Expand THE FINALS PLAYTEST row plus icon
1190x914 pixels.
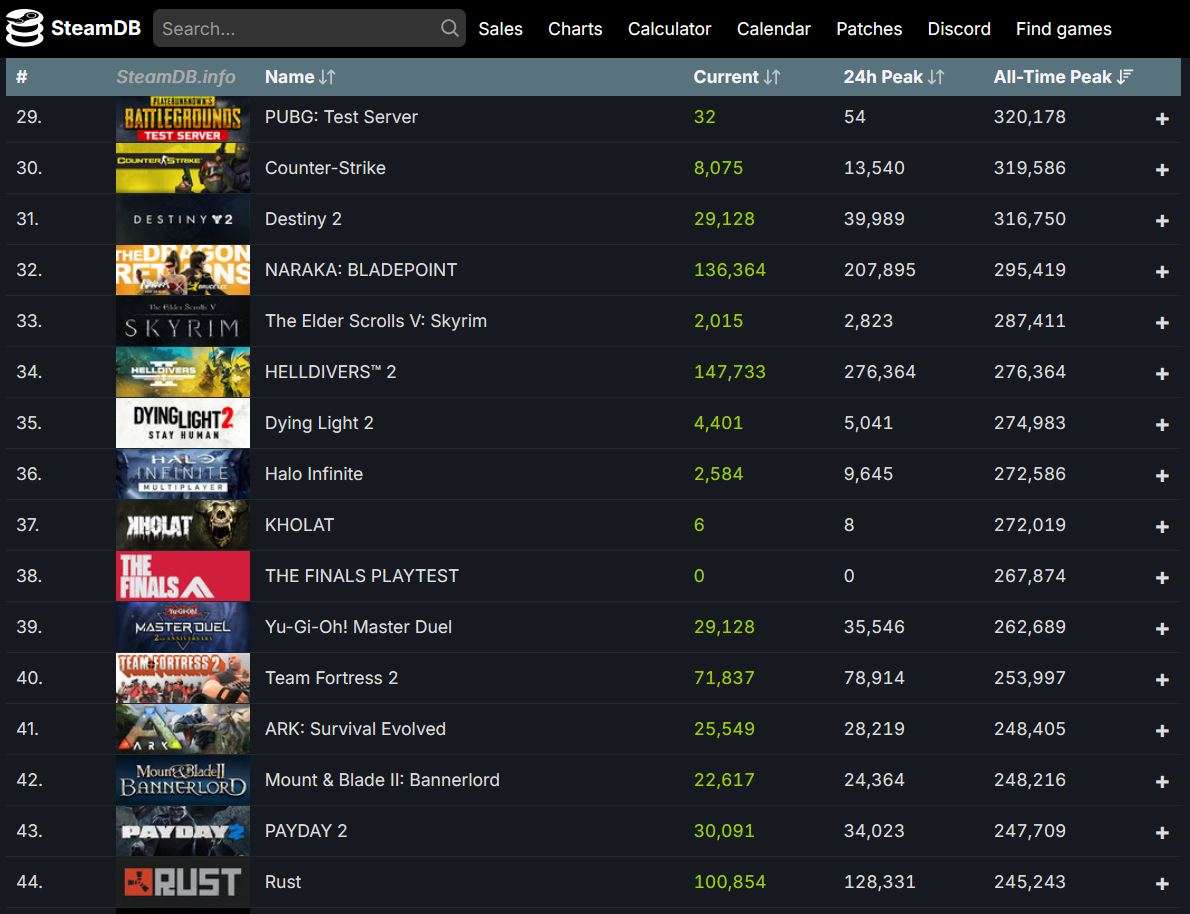point(1162,577)
